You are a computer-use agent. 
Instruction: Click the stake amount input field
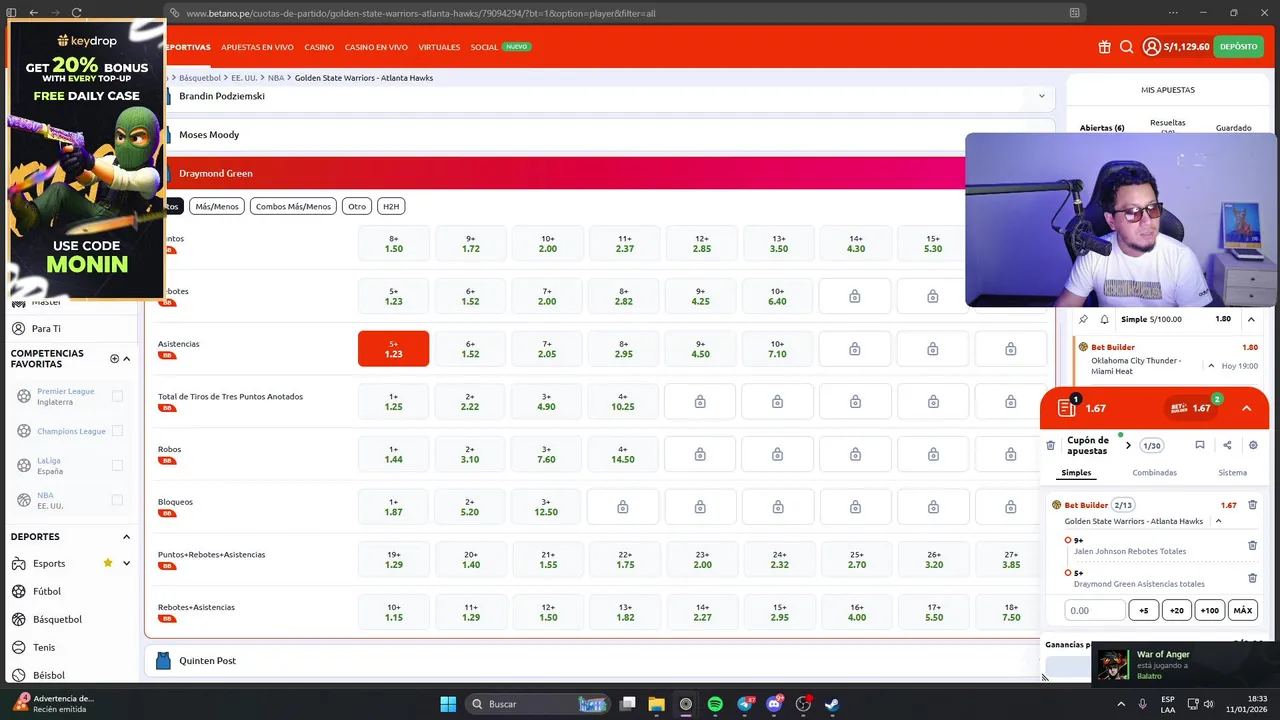[x=1094, y=610]
